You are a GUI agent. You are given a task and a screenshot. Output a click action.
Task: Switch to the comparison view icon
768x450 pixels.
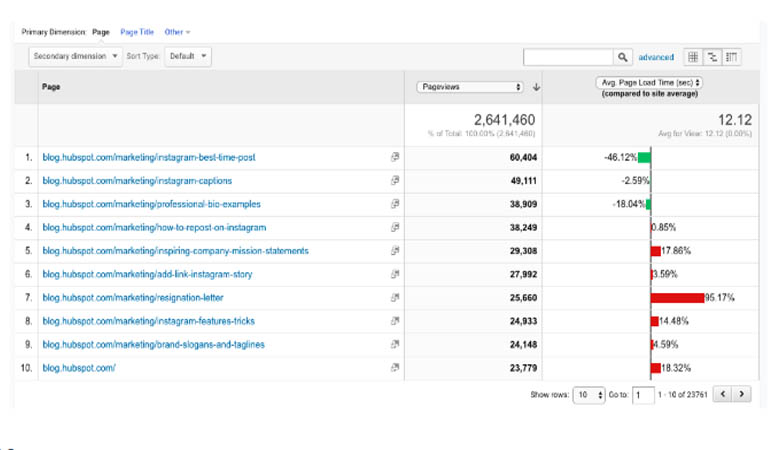(712, 57)
